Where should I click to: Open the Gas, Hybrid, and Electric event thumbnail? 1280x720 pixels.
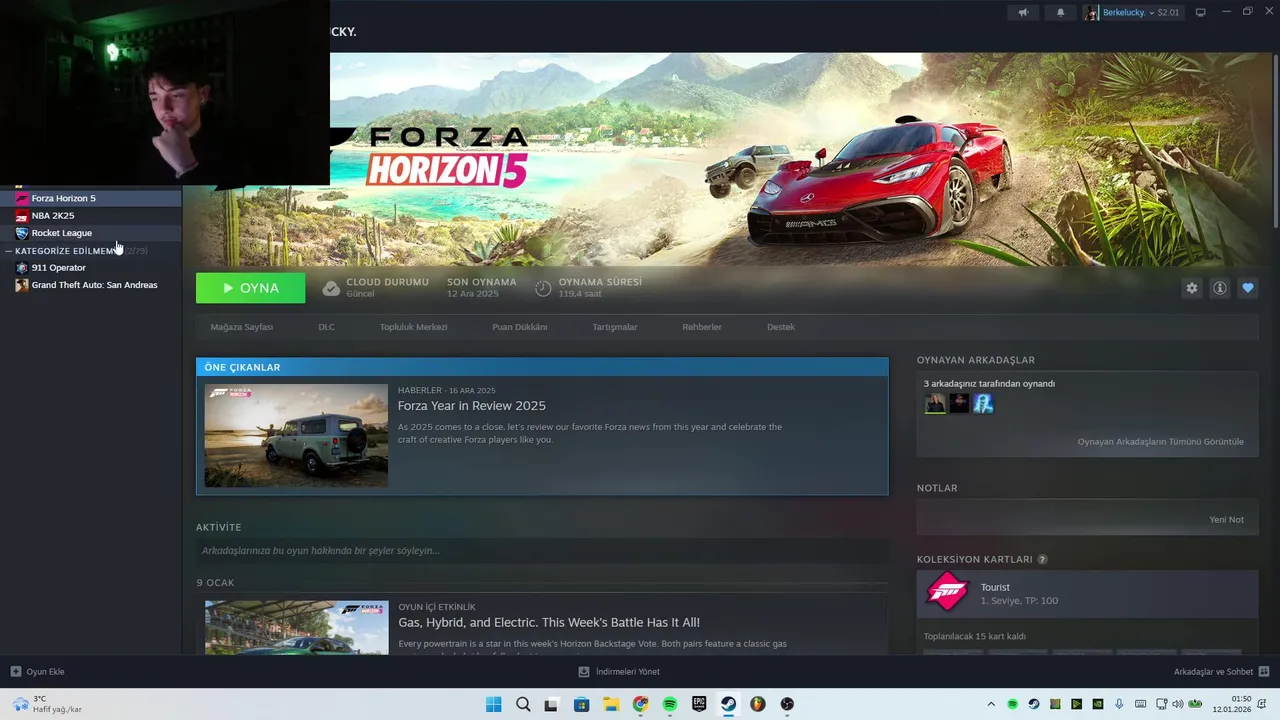pyautogui.click(x=296, y=627)
